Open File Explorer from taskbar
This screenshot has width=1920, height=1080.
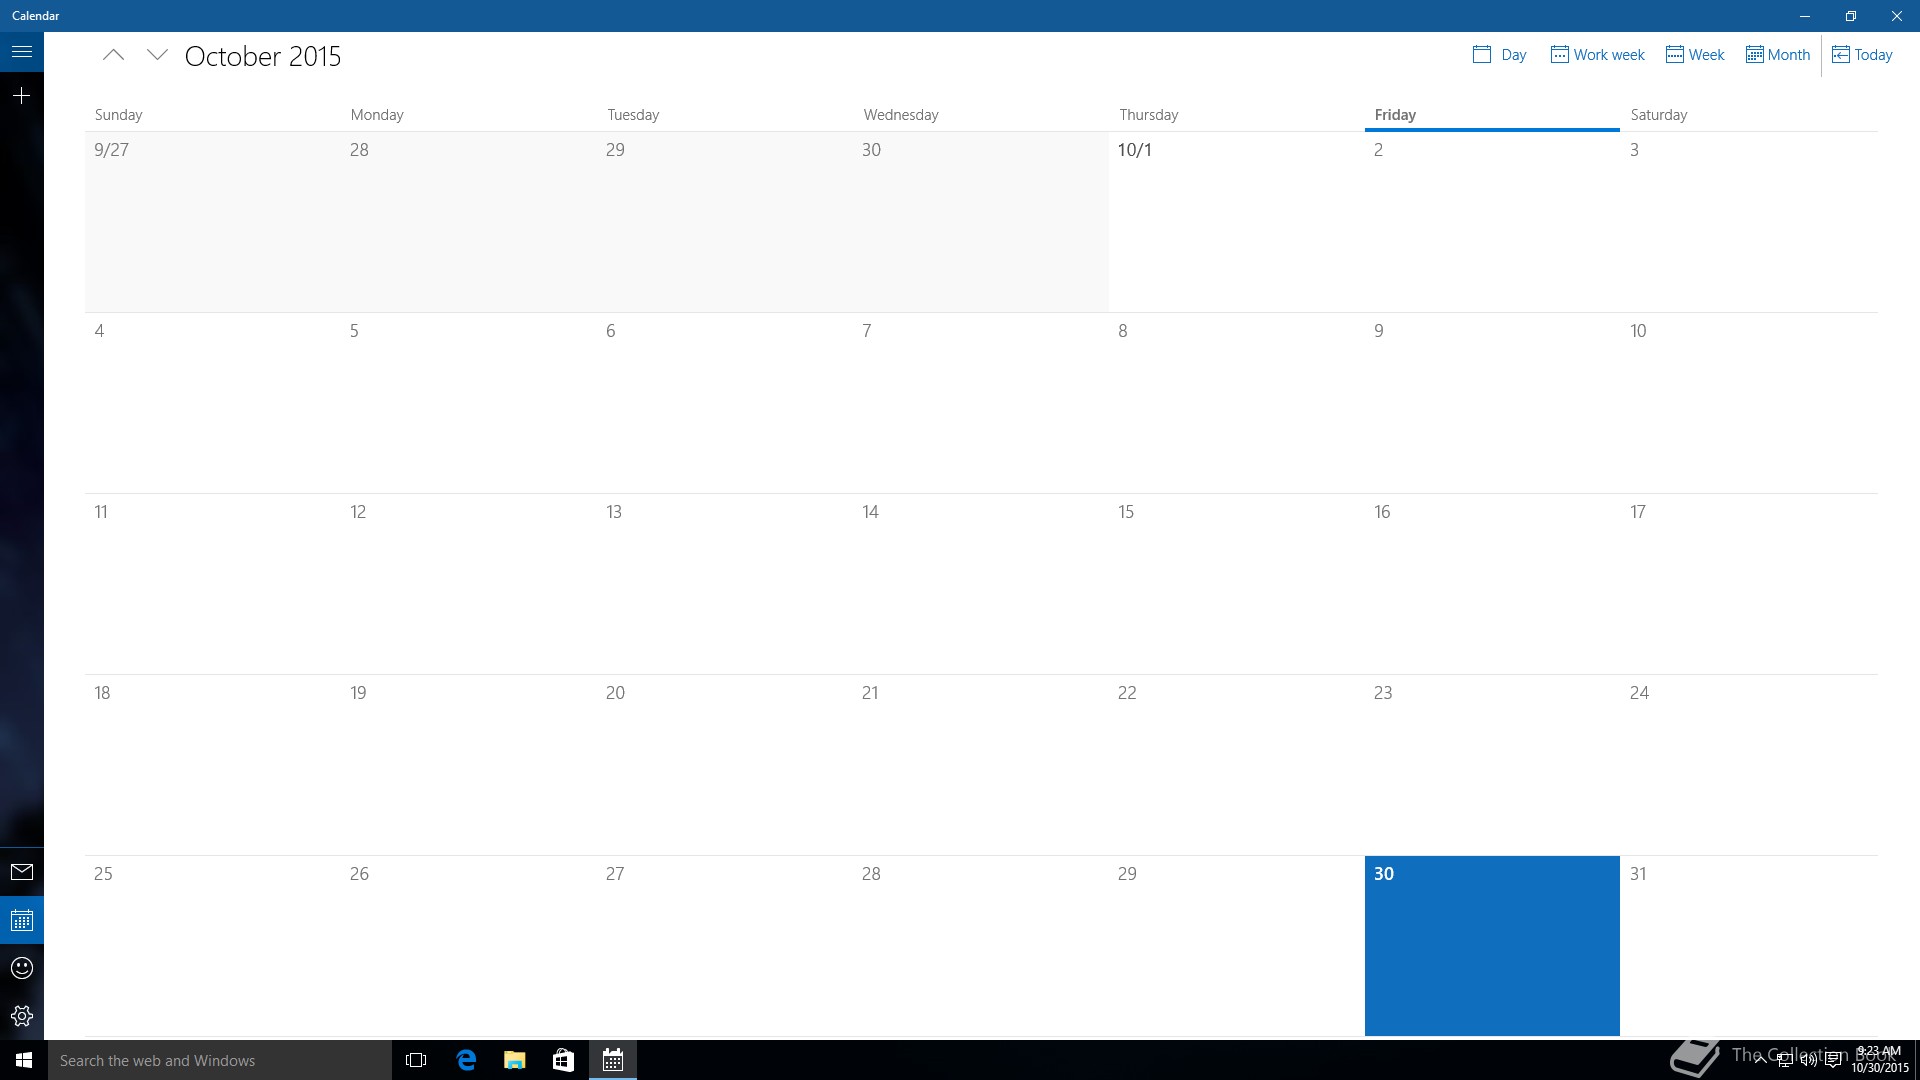(x=515, y=1060)
